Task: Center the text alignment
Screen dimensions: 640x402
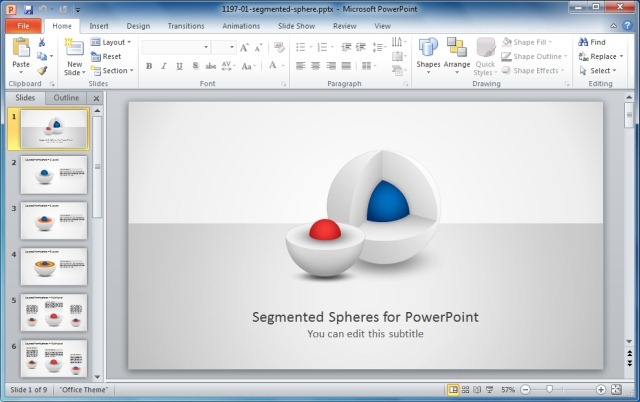Action: point(316,66)
